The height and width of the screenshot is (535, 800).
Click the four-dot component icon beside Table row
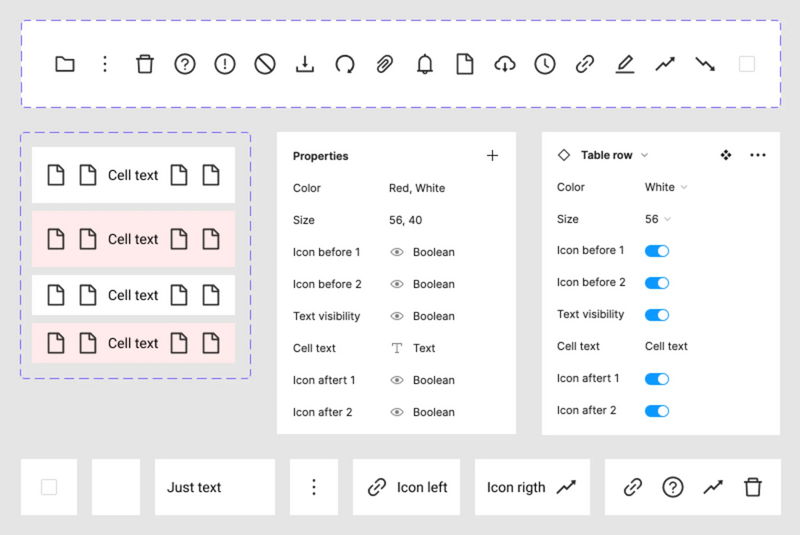click(x=726, y=155)
